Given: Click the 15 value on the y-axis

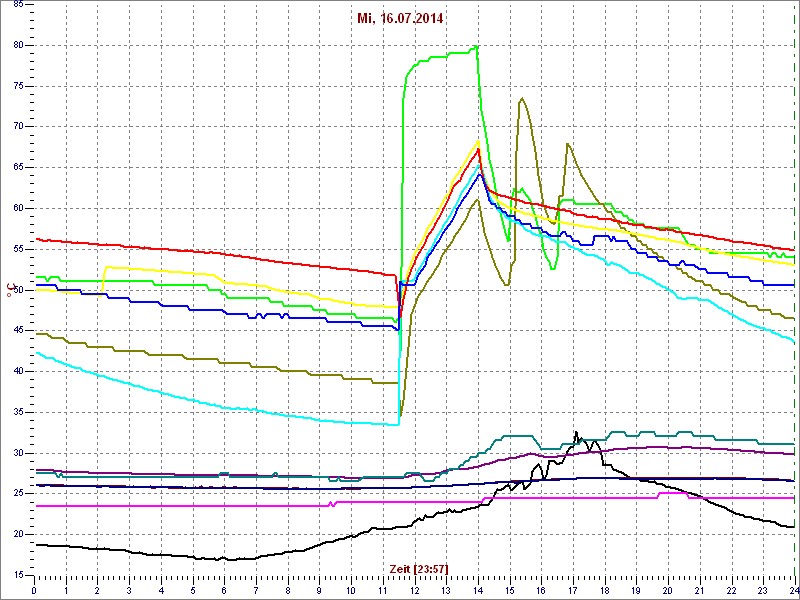Looking at the screenshot, I should point(18,575).
